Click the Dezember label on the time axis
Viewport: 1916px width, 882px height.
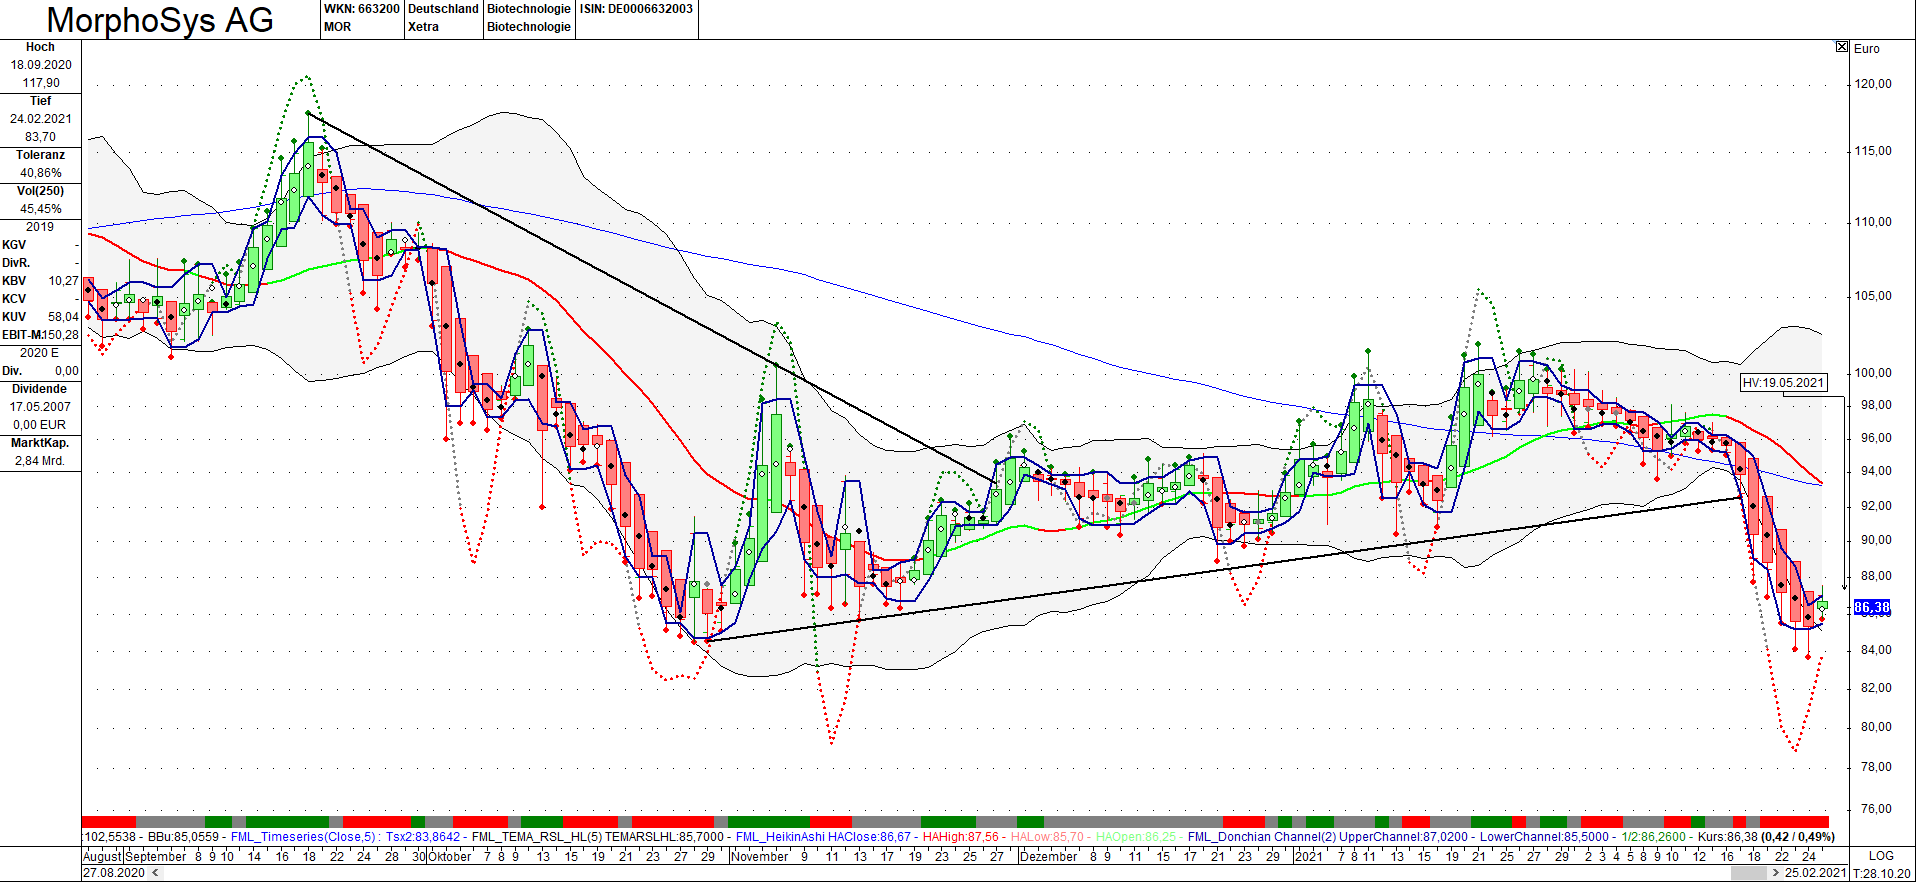(1049, 856)
